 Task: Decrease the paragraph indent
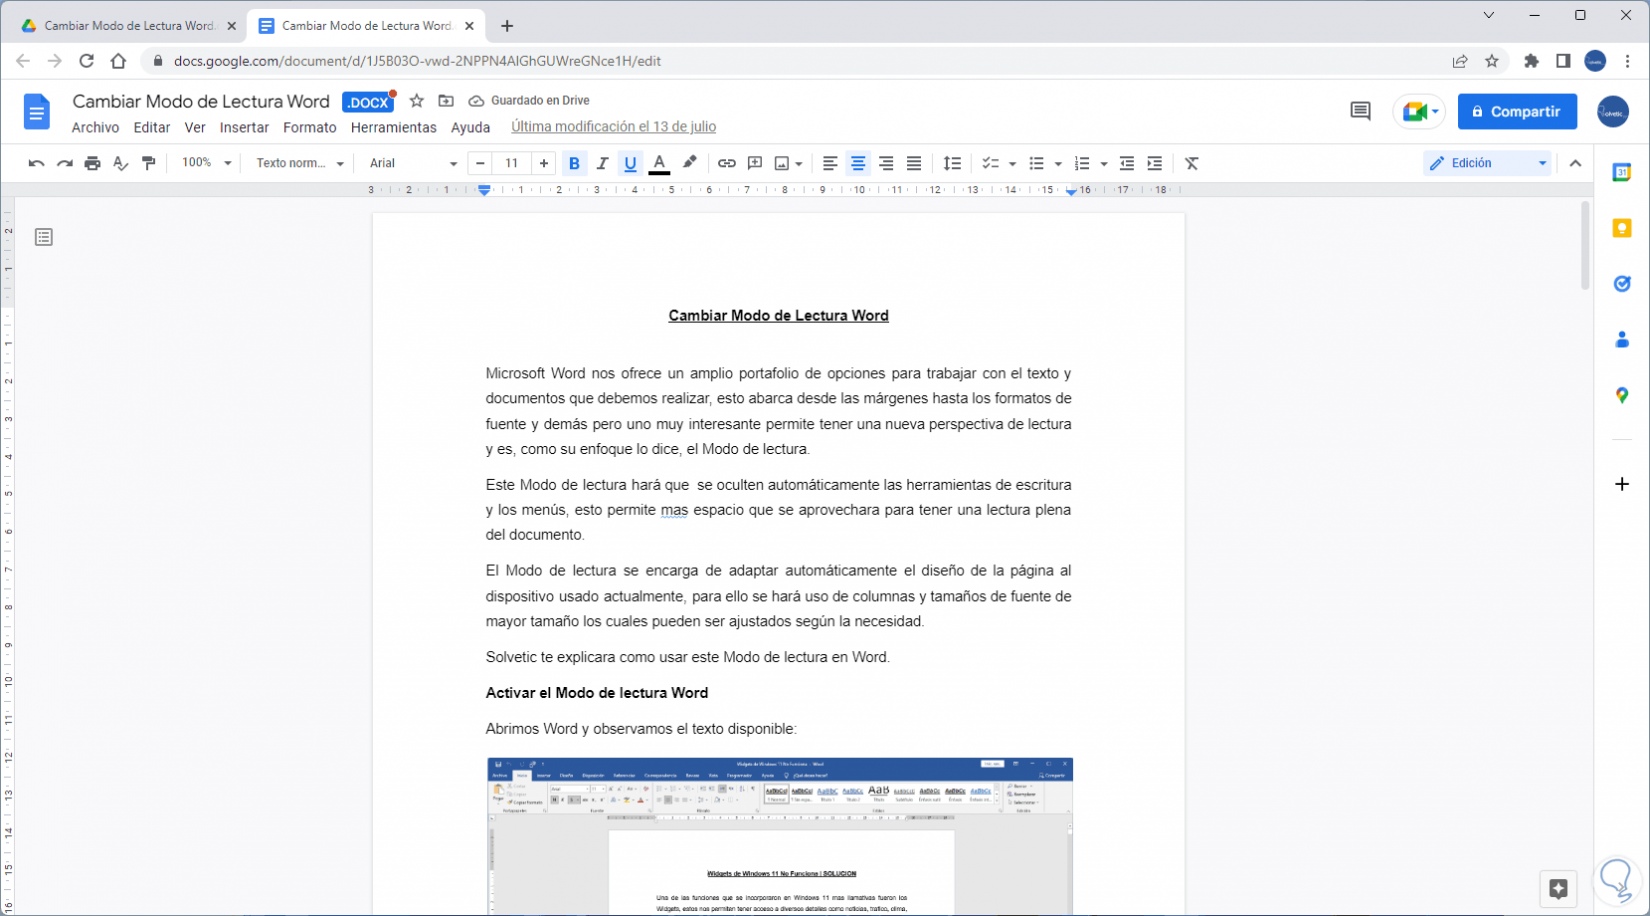tap(1127, 163)
